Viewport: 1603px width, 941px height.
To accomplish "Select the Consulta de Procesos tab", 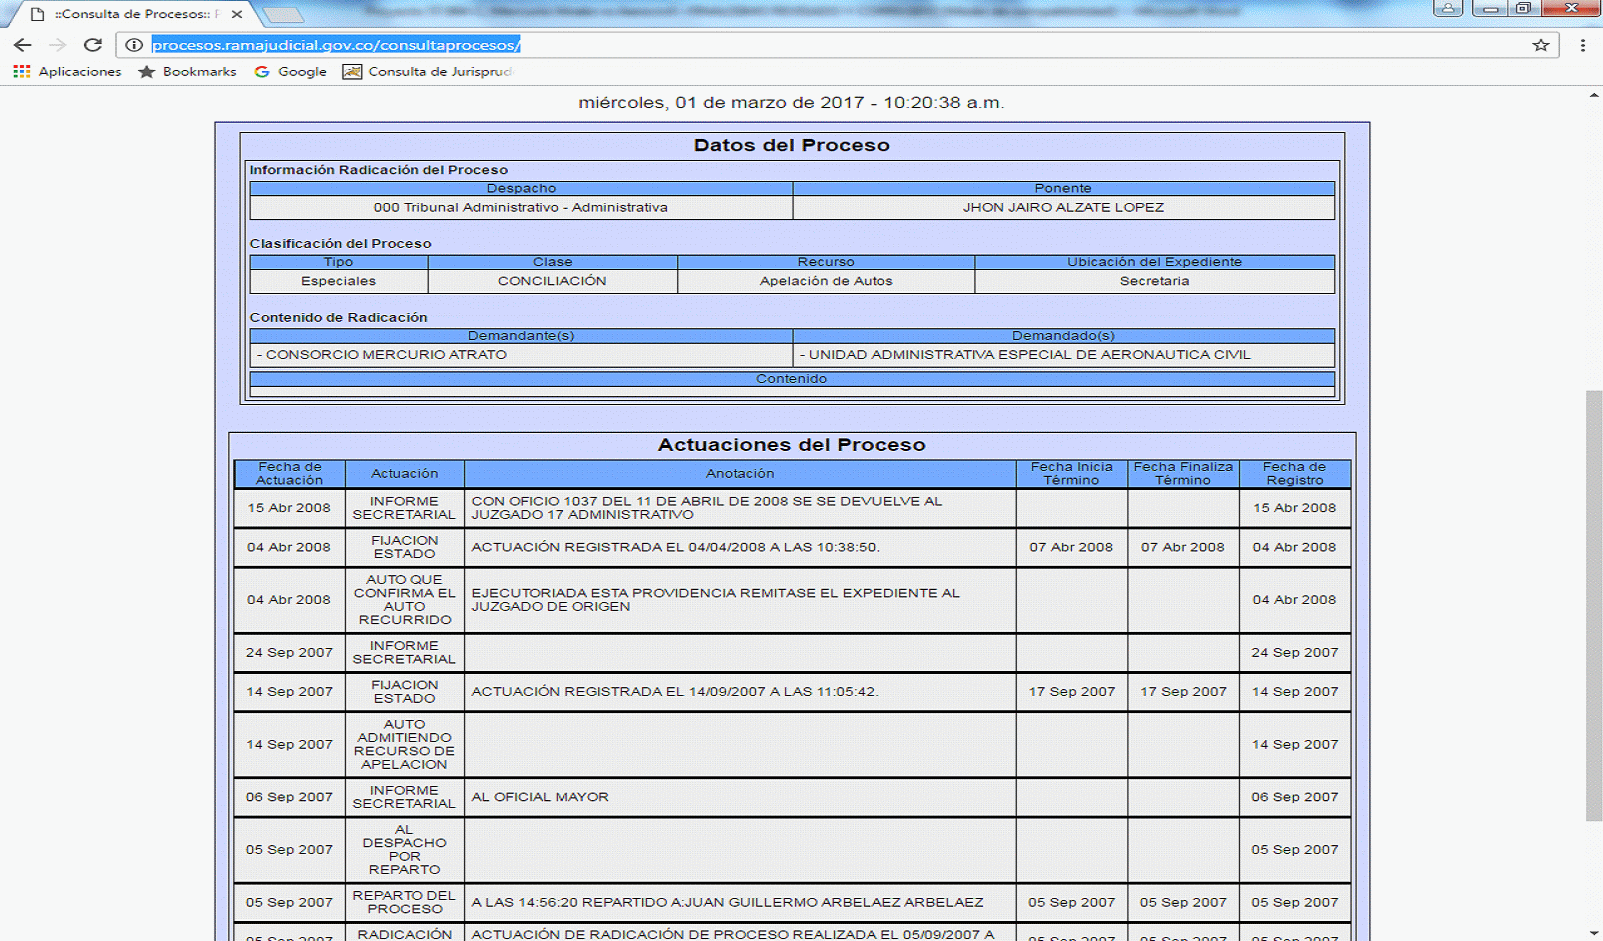I will click(x=130, y=14).
